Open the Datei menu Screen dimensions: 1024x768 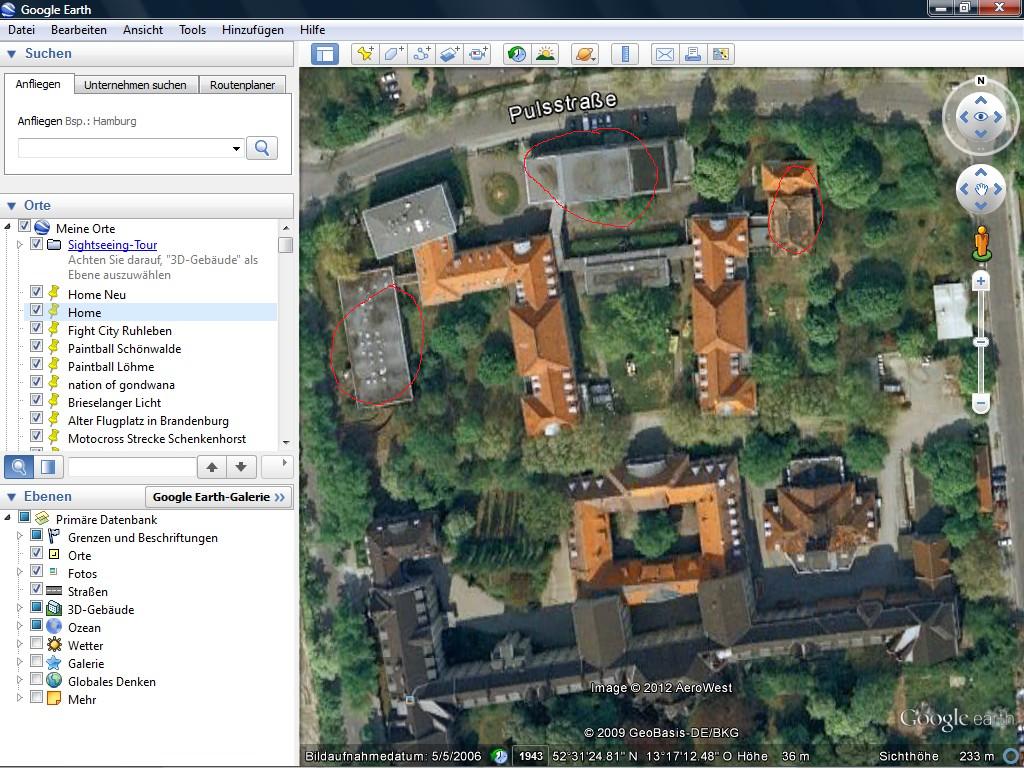tap(22, 30)
